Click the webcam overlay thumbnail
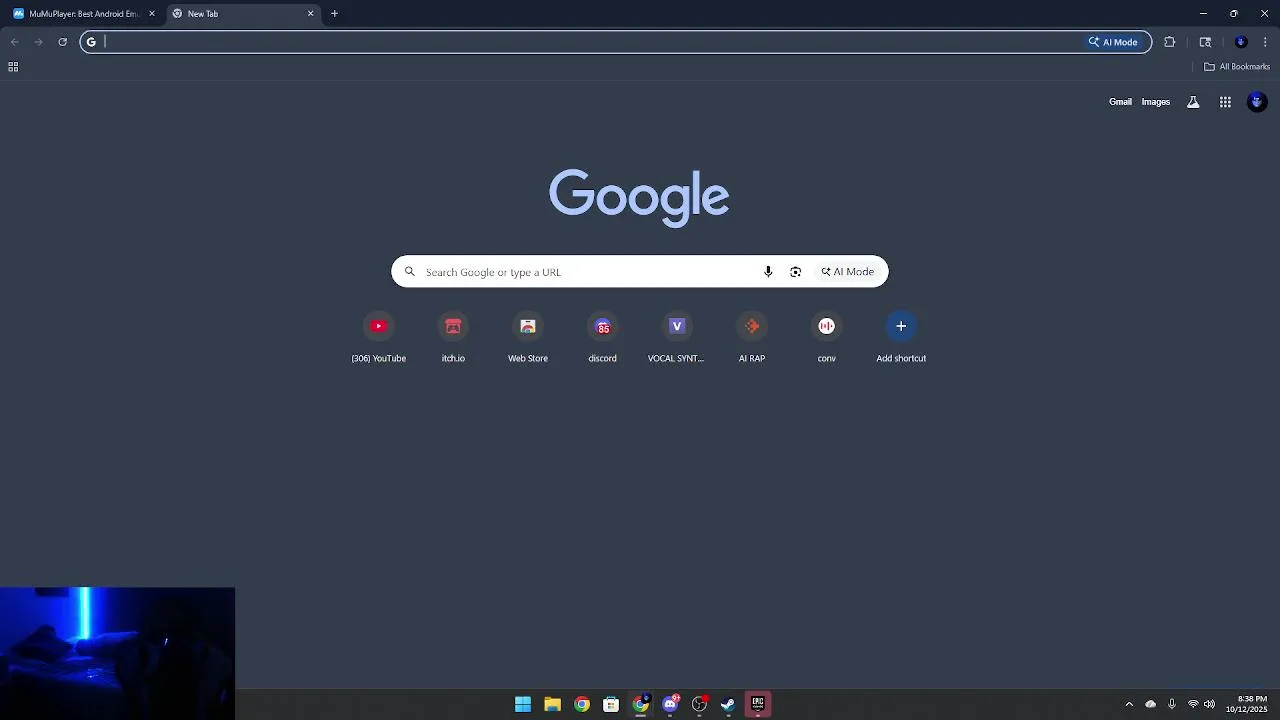Image resolution: width=1280 pixels, height=720 pixels. 117,653
